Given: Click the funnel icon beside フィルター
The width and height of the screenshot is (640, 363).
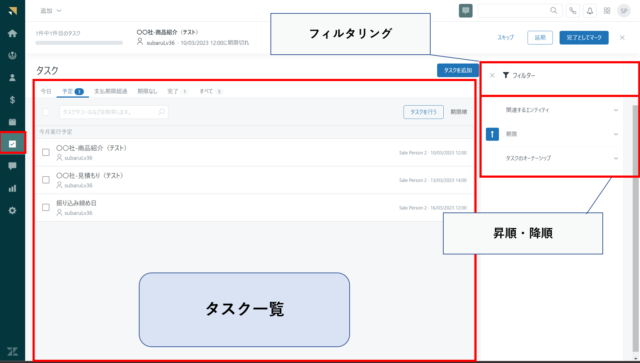Looking at the screenshot, I should [506, 75].
